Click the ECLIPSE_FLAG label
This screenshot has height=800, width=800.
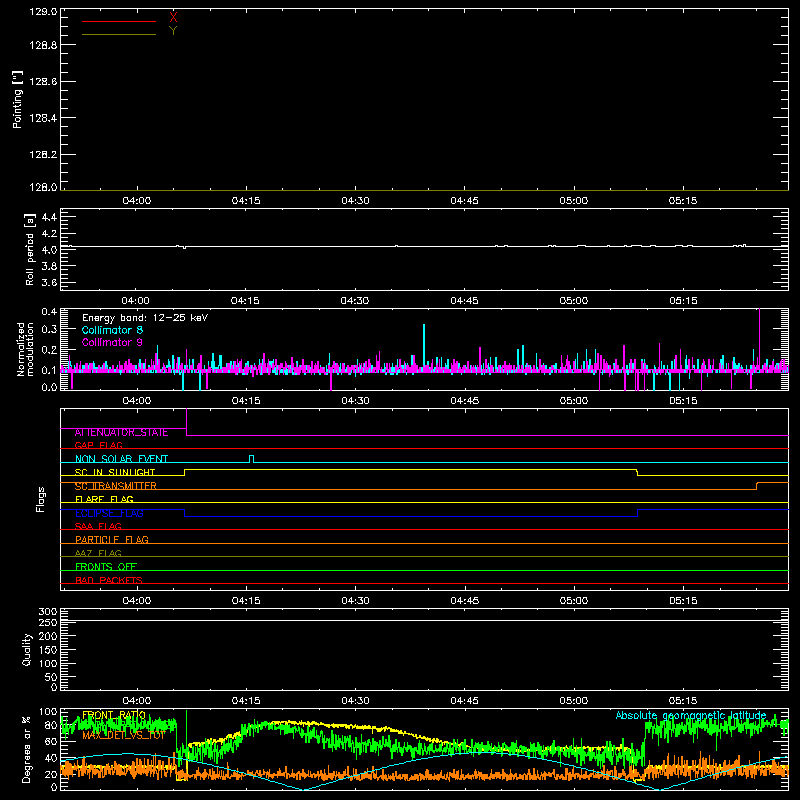[x=109, y=513]
